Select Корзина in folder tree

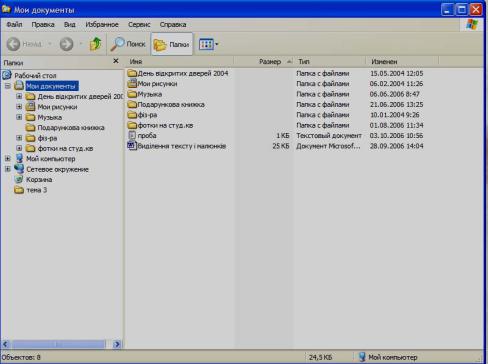click(39, 180)
